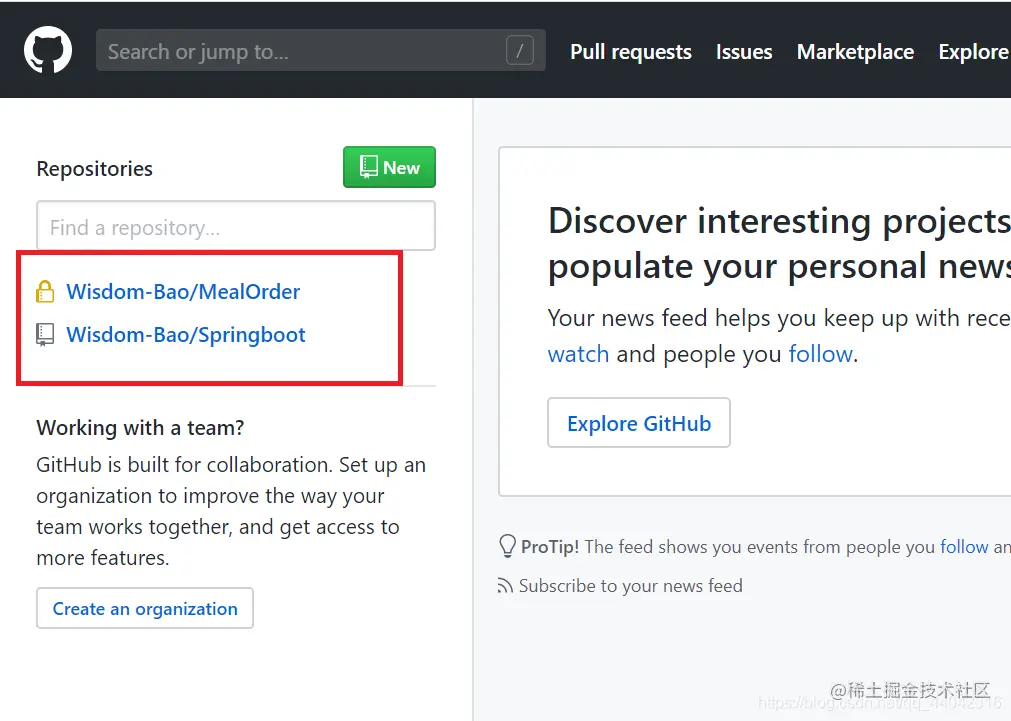Focus the Search or jump to field
This screenshot has width=1011, height=721.
point(320,50)
